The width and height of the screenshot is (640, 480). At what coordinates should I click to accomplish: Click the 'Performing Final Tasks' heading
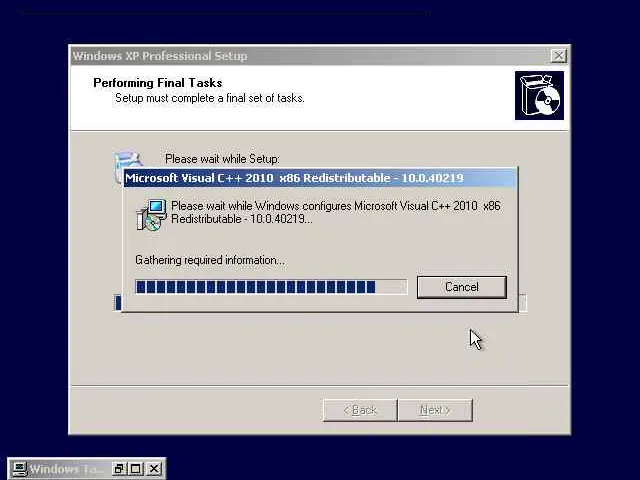pos(158,83)
